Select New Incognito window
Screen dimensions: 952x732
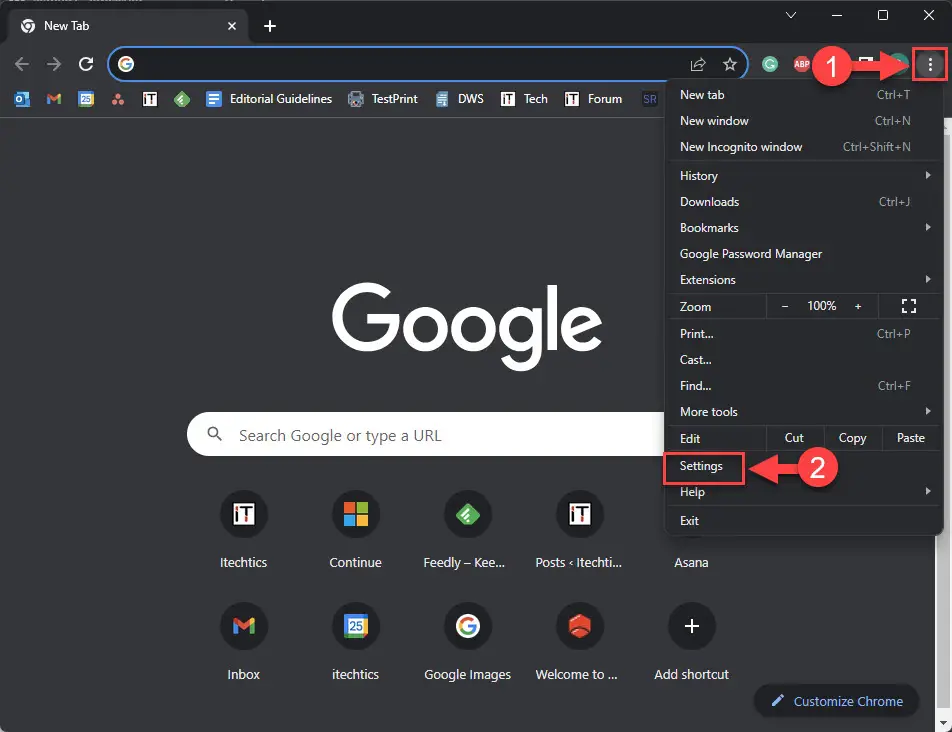(805, 147)
